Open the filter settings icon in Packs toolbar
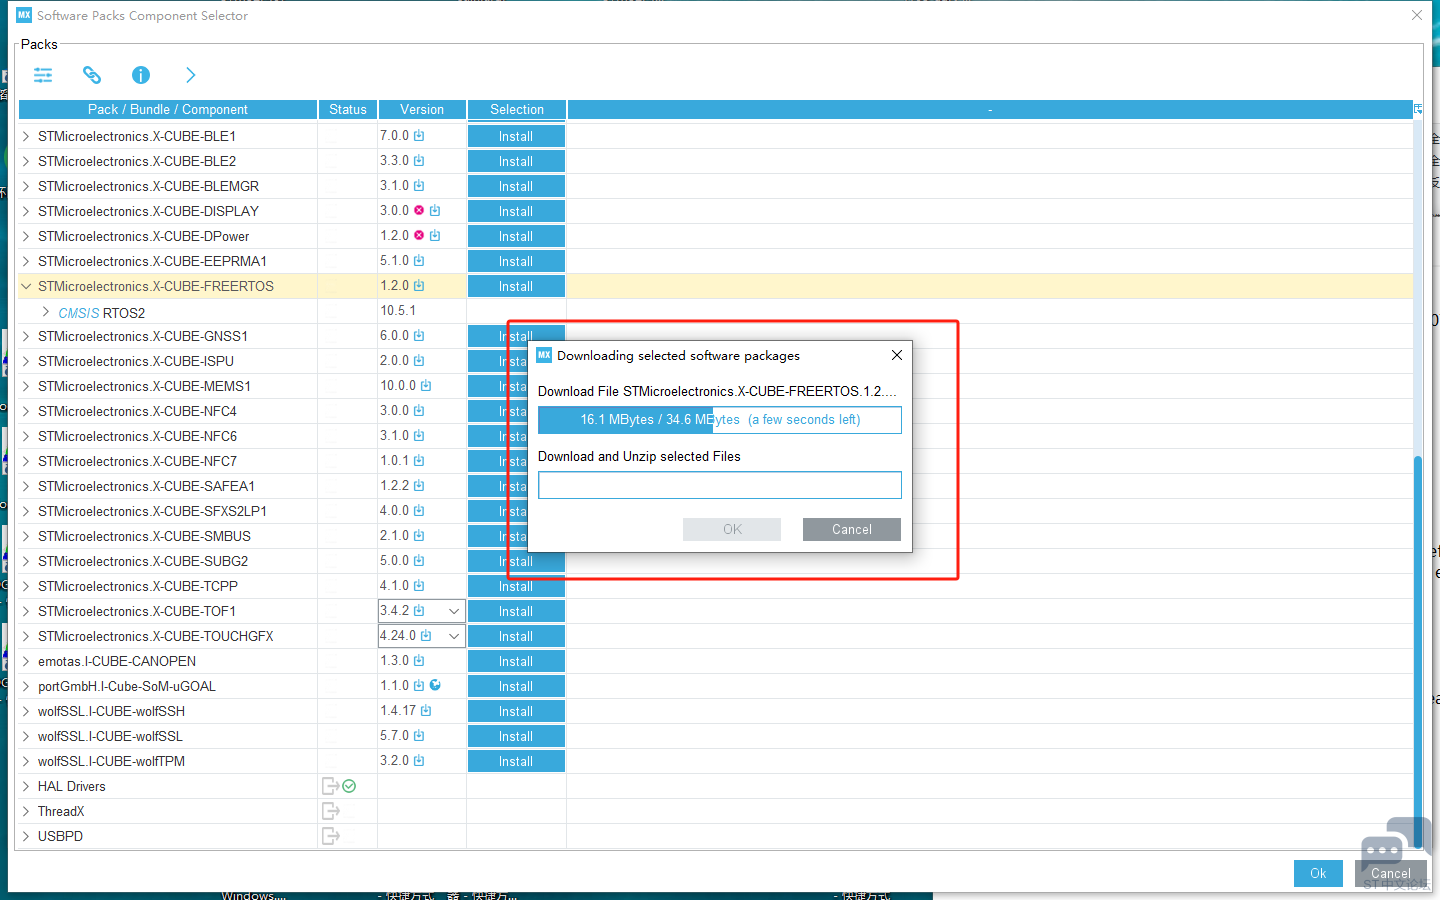This screenshot has width=1440, height=900. tap(43, 75)
